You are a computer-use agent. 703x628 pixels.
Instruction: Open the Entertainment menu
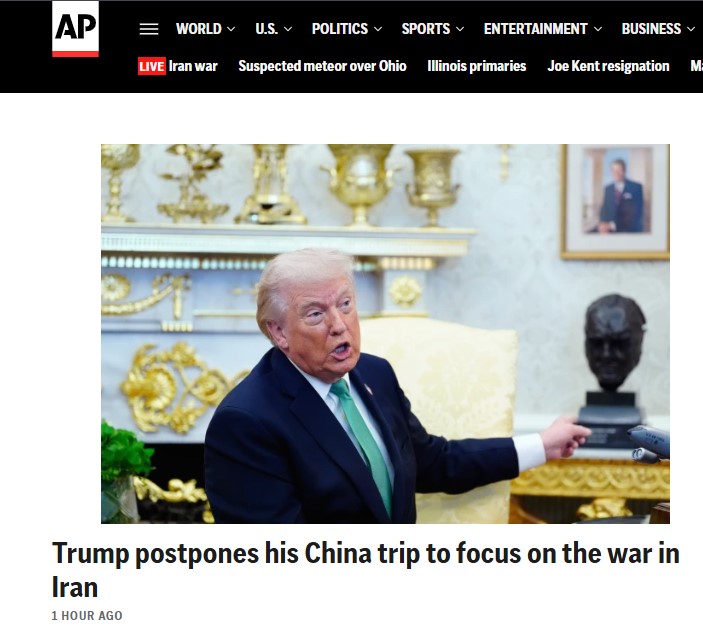pos(535,29)
